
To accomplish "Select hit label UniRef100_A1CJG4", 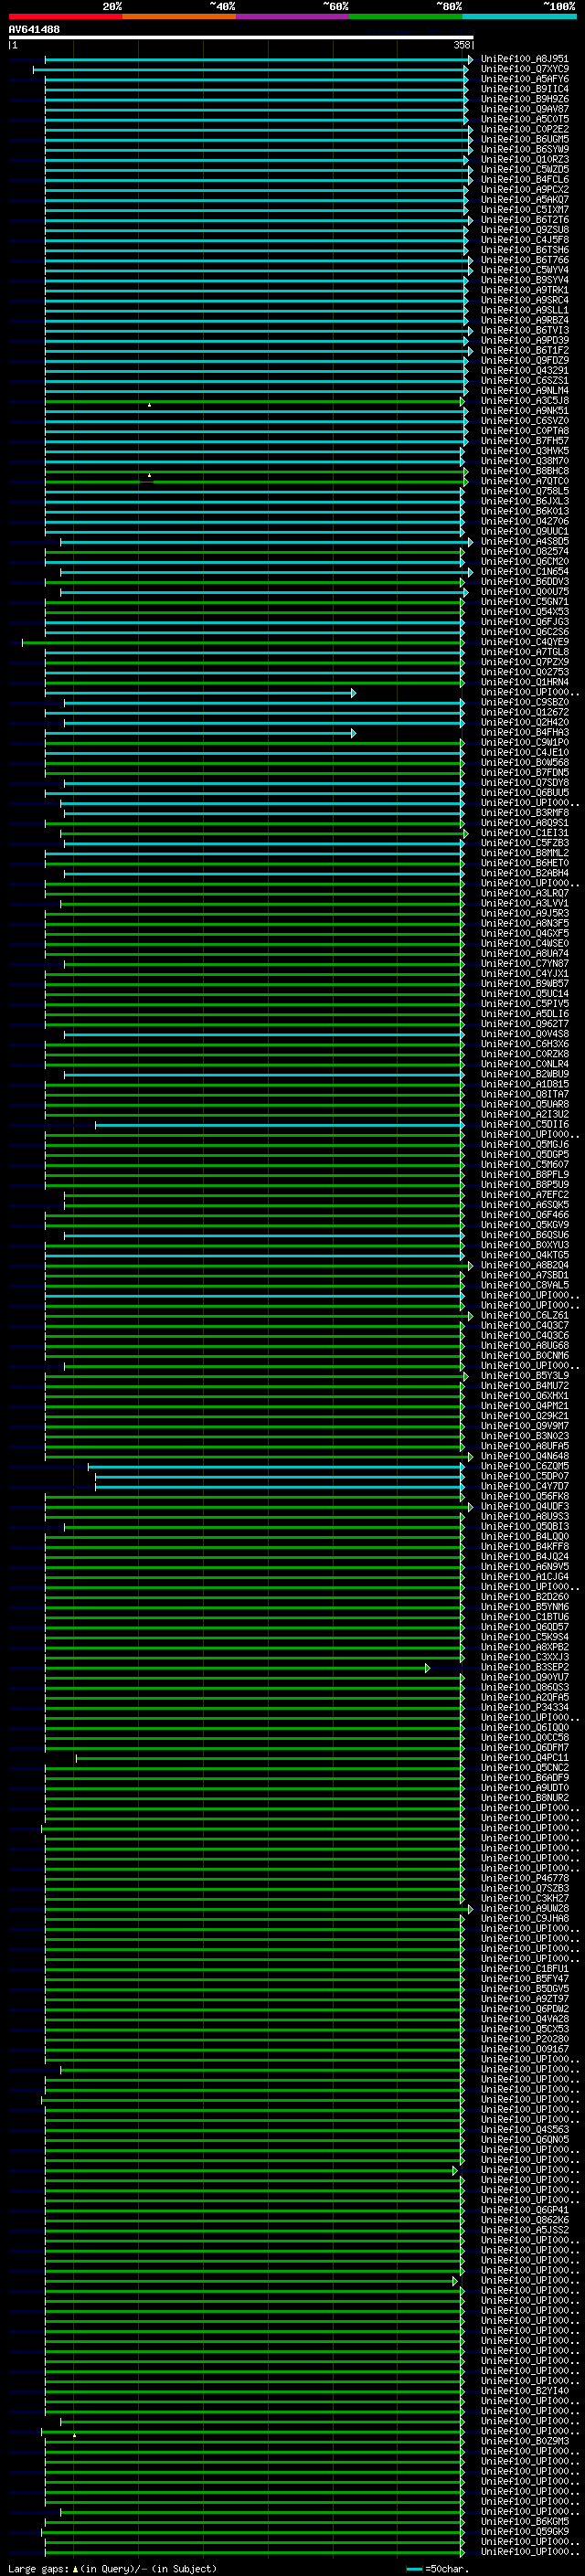I will tap(524, 1577).
